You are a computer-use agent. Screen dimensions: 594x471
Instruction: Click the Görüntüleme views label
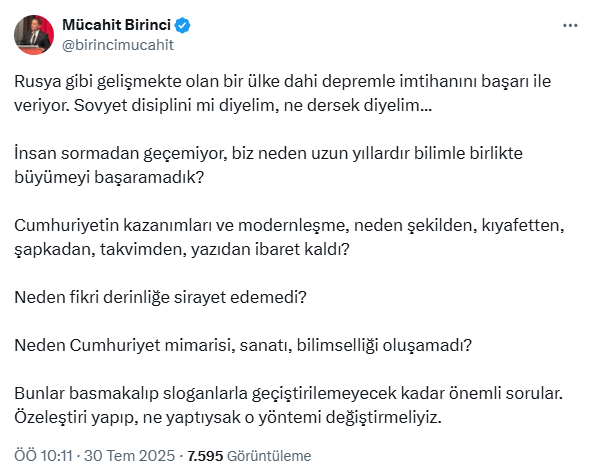(x=269, y=455)
